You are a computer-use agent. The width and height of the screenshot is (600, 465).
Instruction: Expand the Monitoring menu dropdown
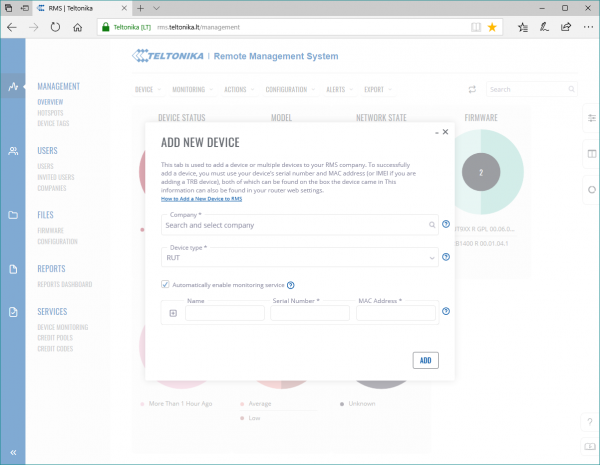point(192,90)
